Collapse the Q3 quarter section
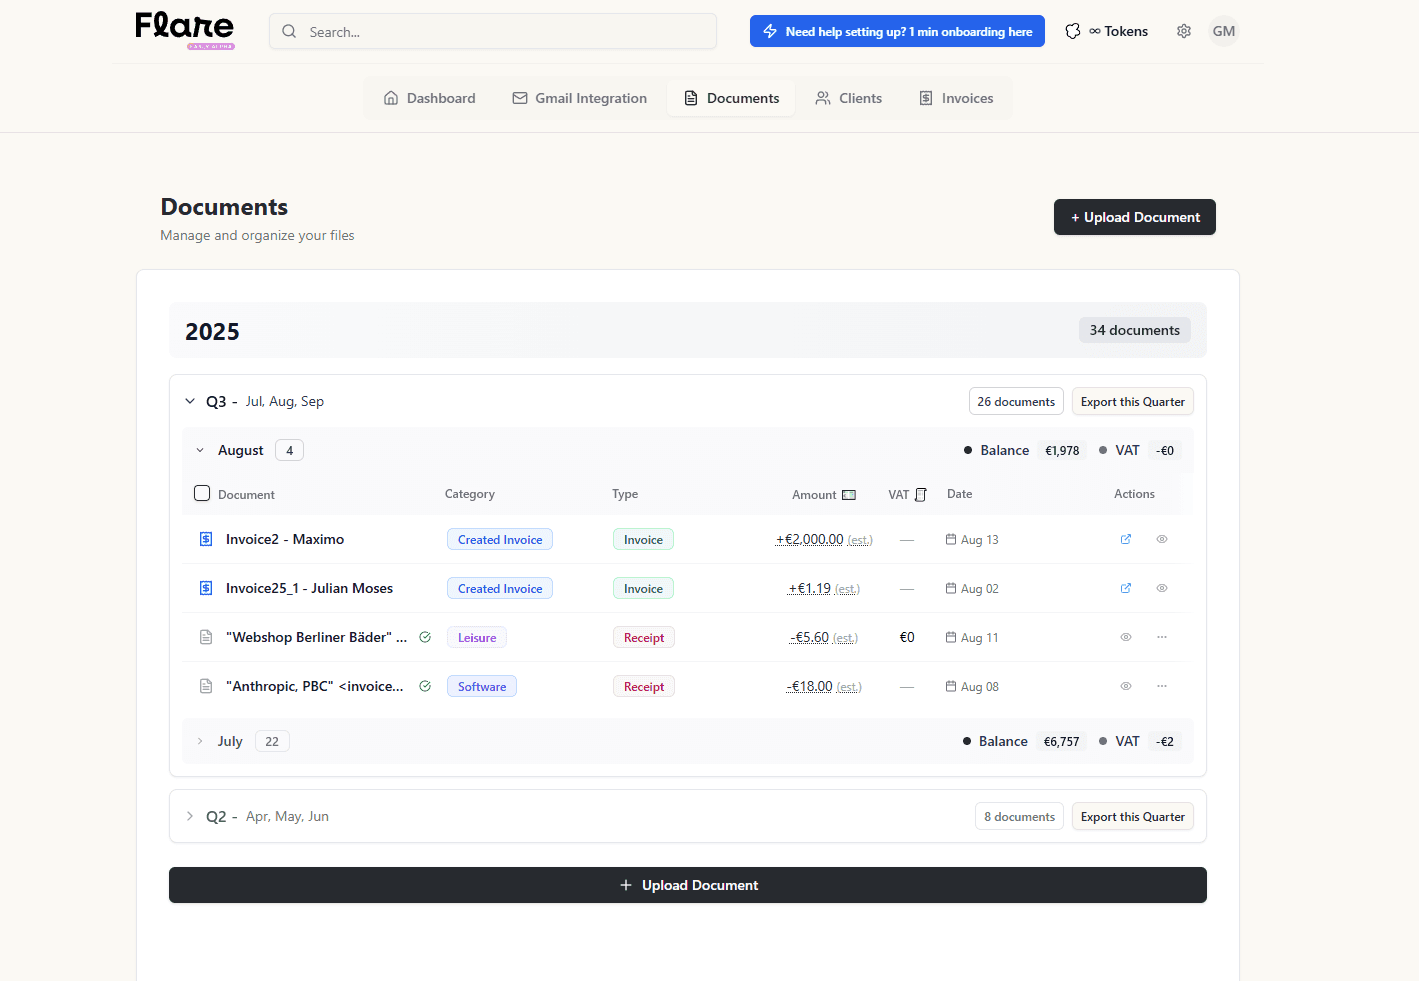The height and width of the screenshot is (981, 1419). (190, 400)
